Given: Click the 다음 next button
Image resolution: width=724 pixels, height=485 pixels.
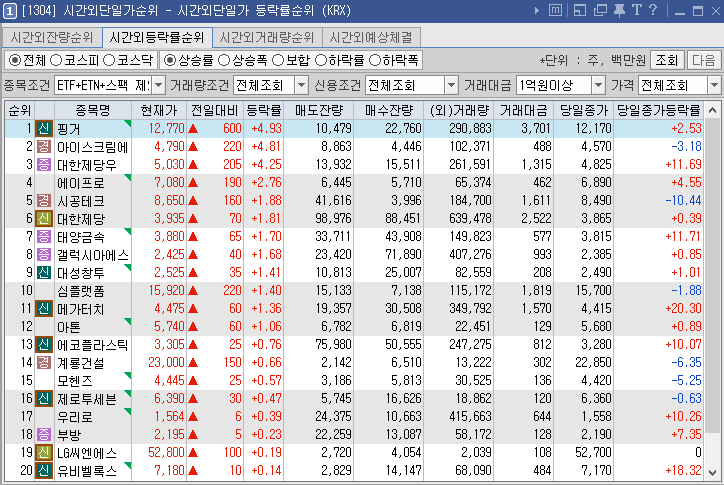Looking at the screenshot, I should tap(704, 60).
